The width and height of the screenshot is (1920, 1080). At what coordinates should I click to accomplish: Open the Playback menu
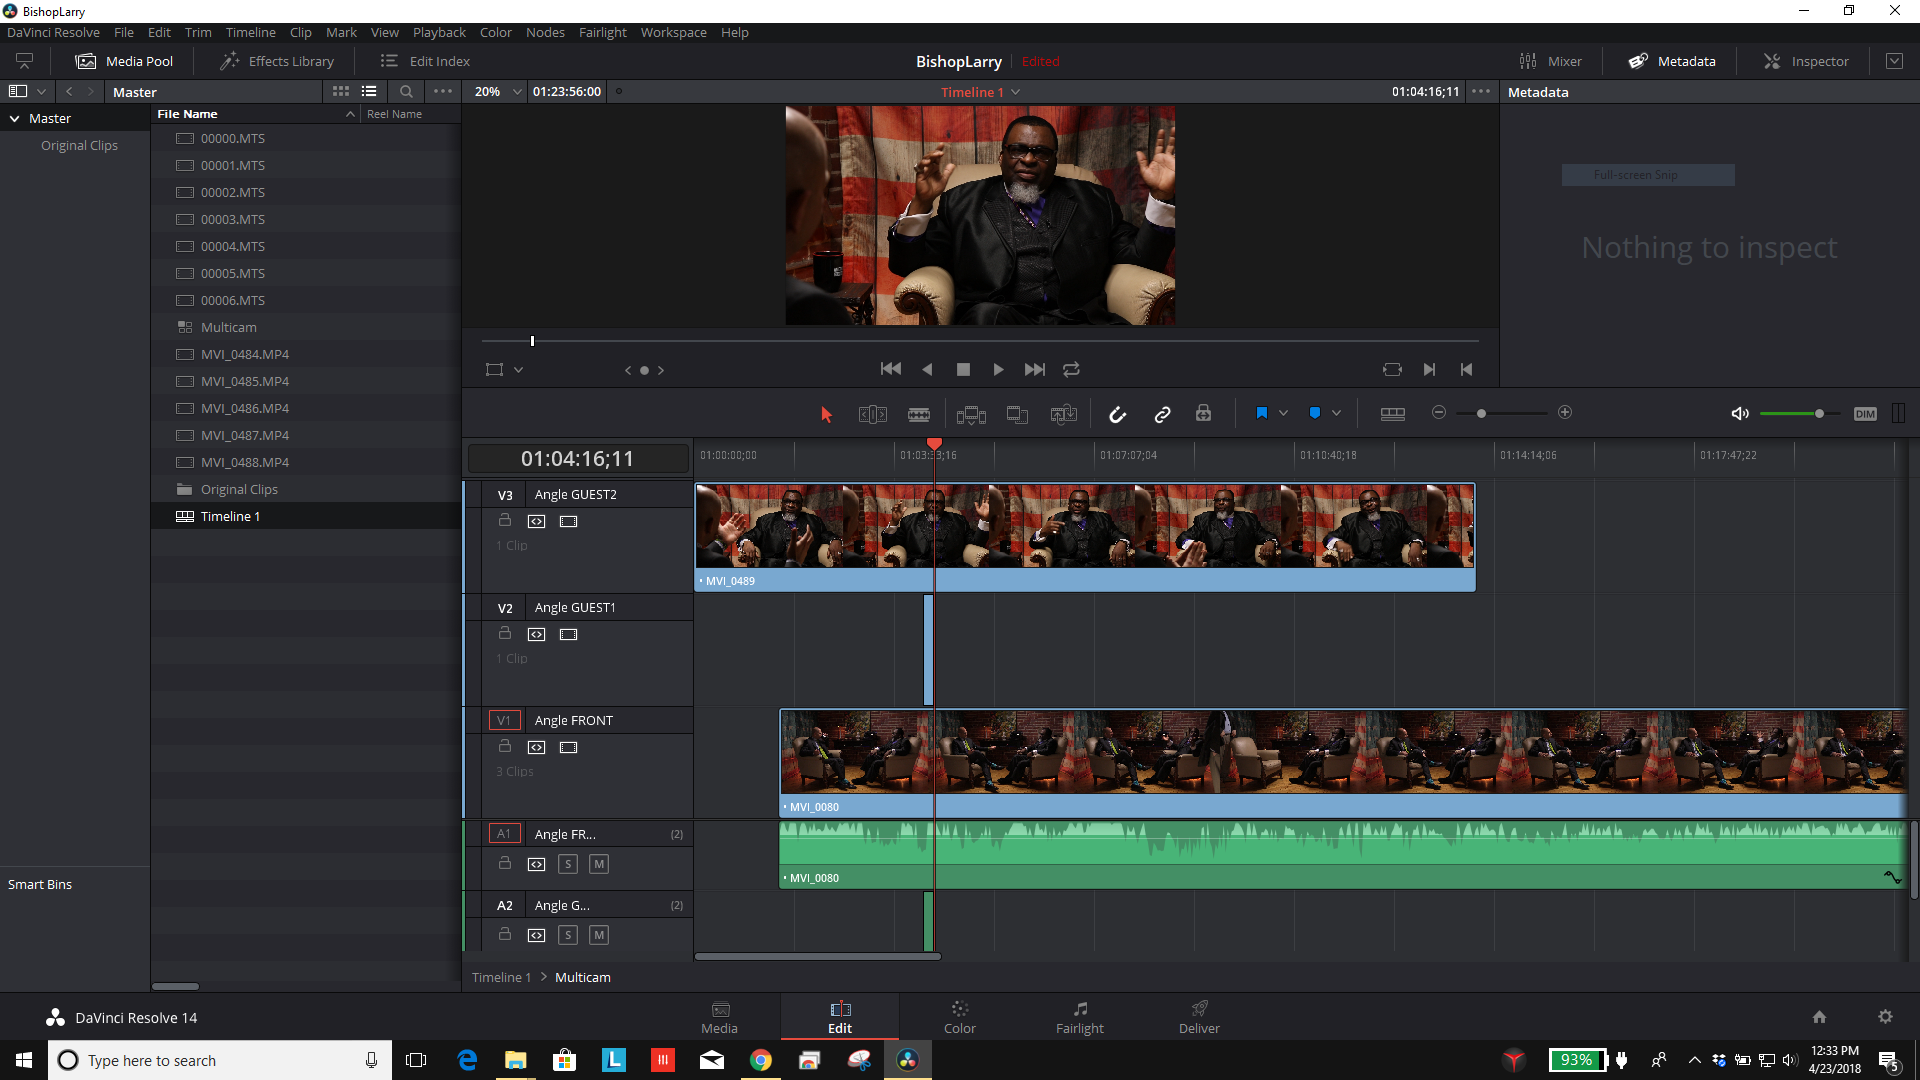439,32
